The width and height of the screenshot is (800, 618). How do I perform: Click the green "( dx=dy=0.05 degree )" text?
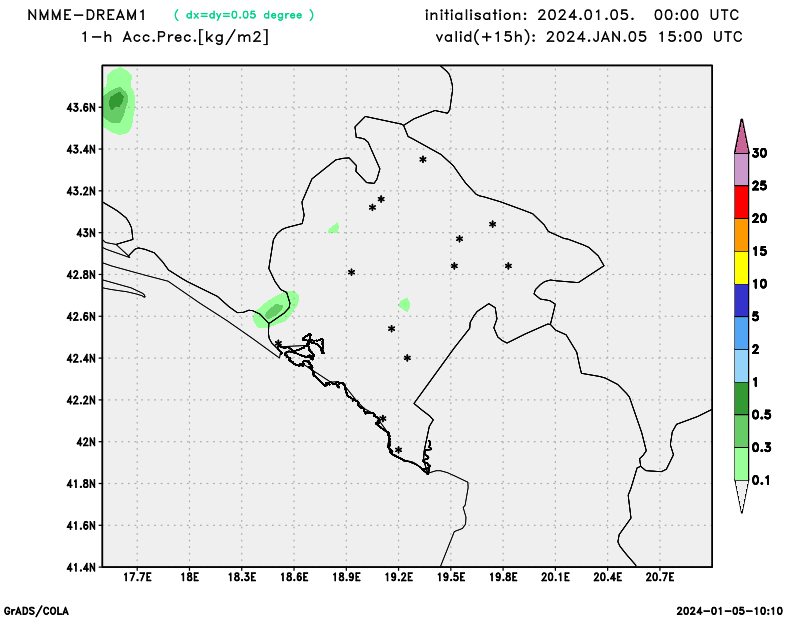click(x=244, y=15)
